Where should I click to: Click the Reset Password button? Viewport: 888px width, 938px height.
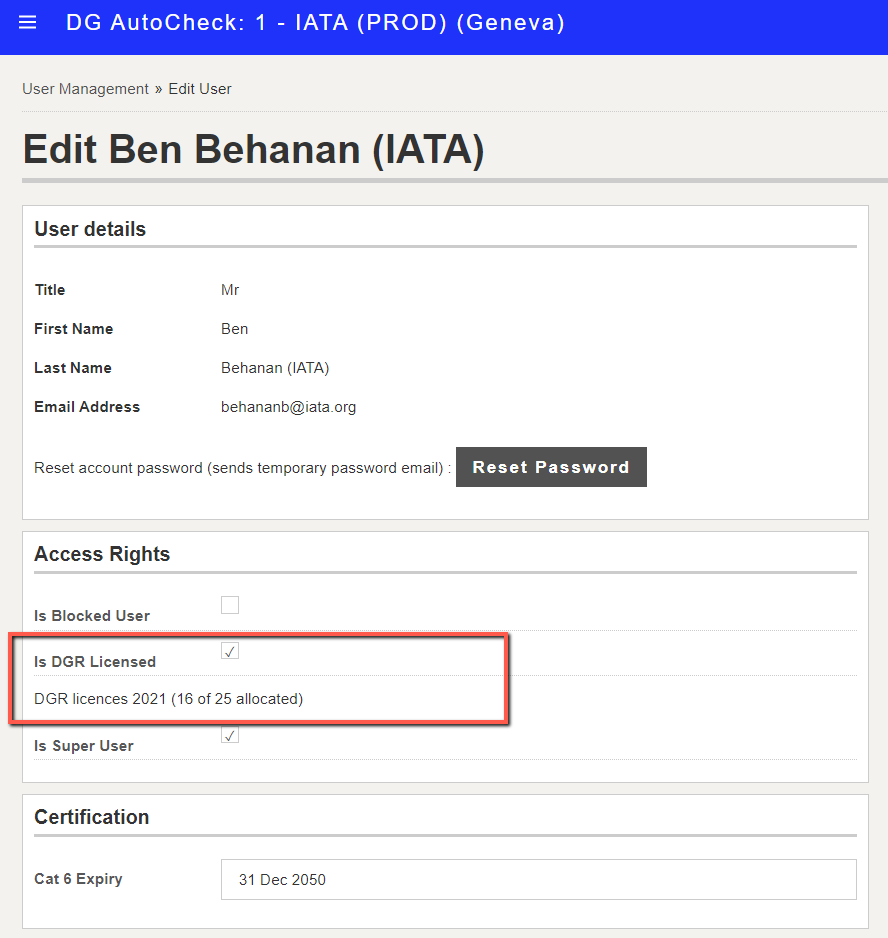[x=551, y=467]
